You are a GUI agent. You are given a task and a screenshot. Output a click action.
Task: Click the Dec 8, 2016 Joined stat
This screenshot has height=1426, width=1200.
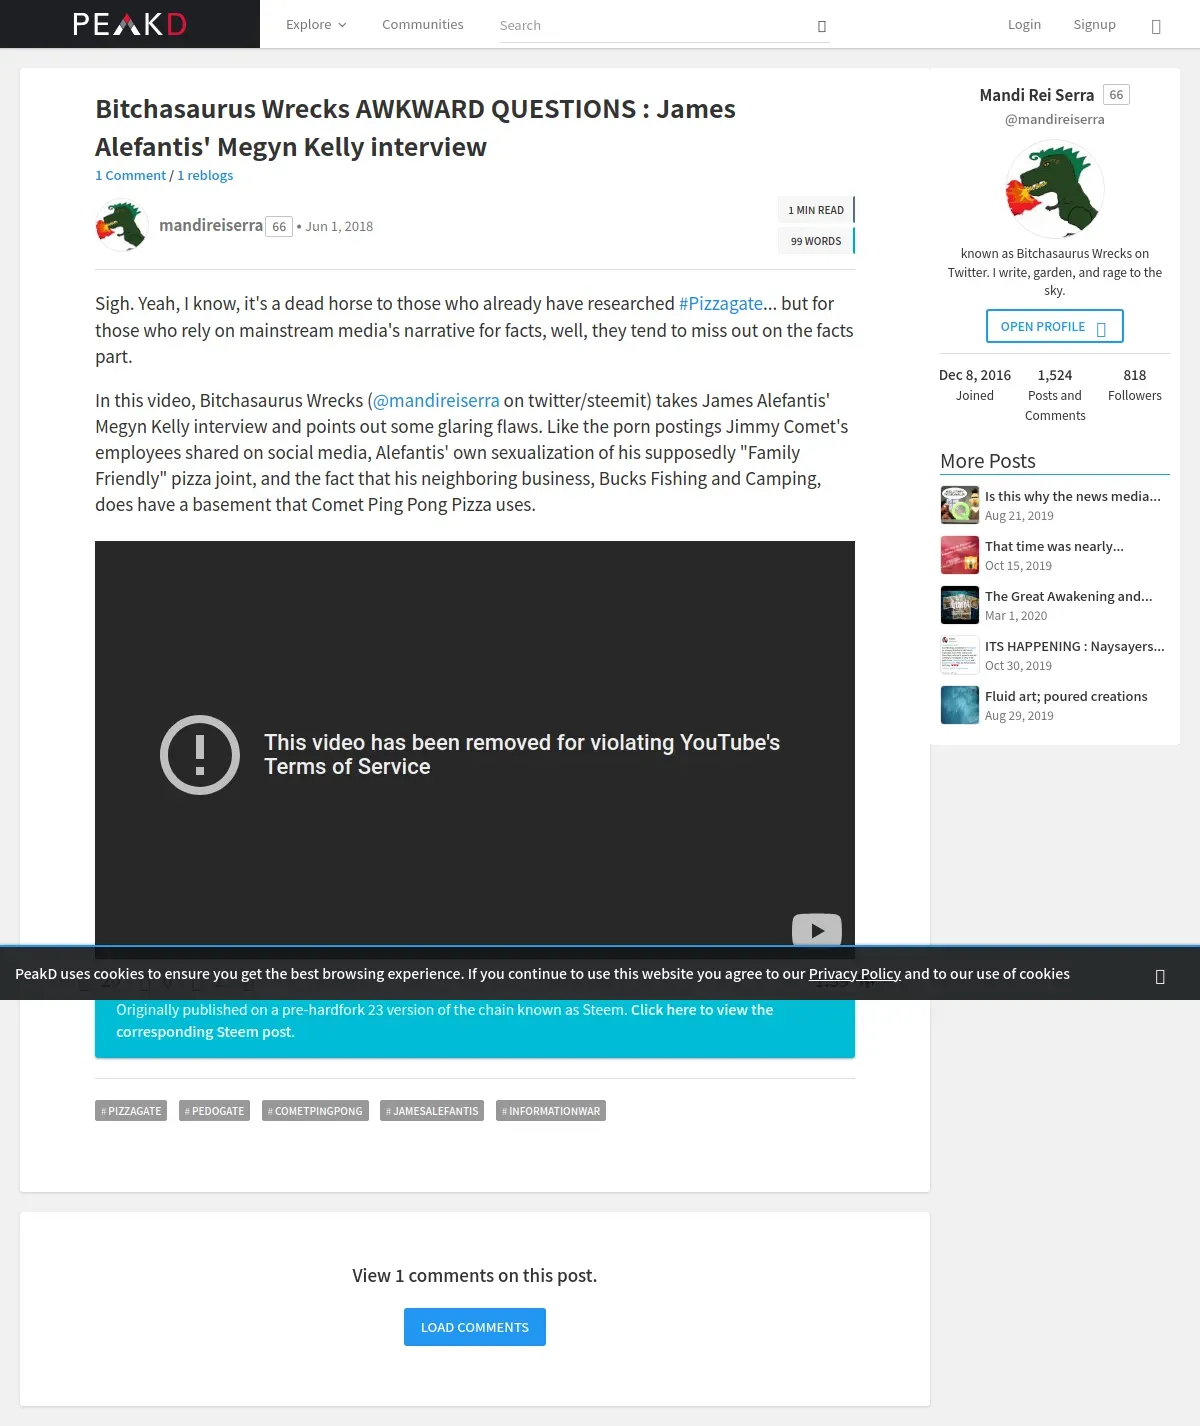975,385
